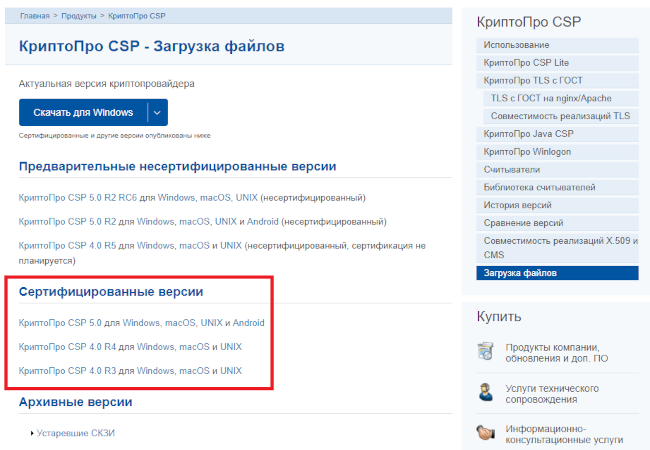Open Продукты компании, обновления и доп. ПО
The height and width of the screenshot is (450, 650).
[557, 353]
